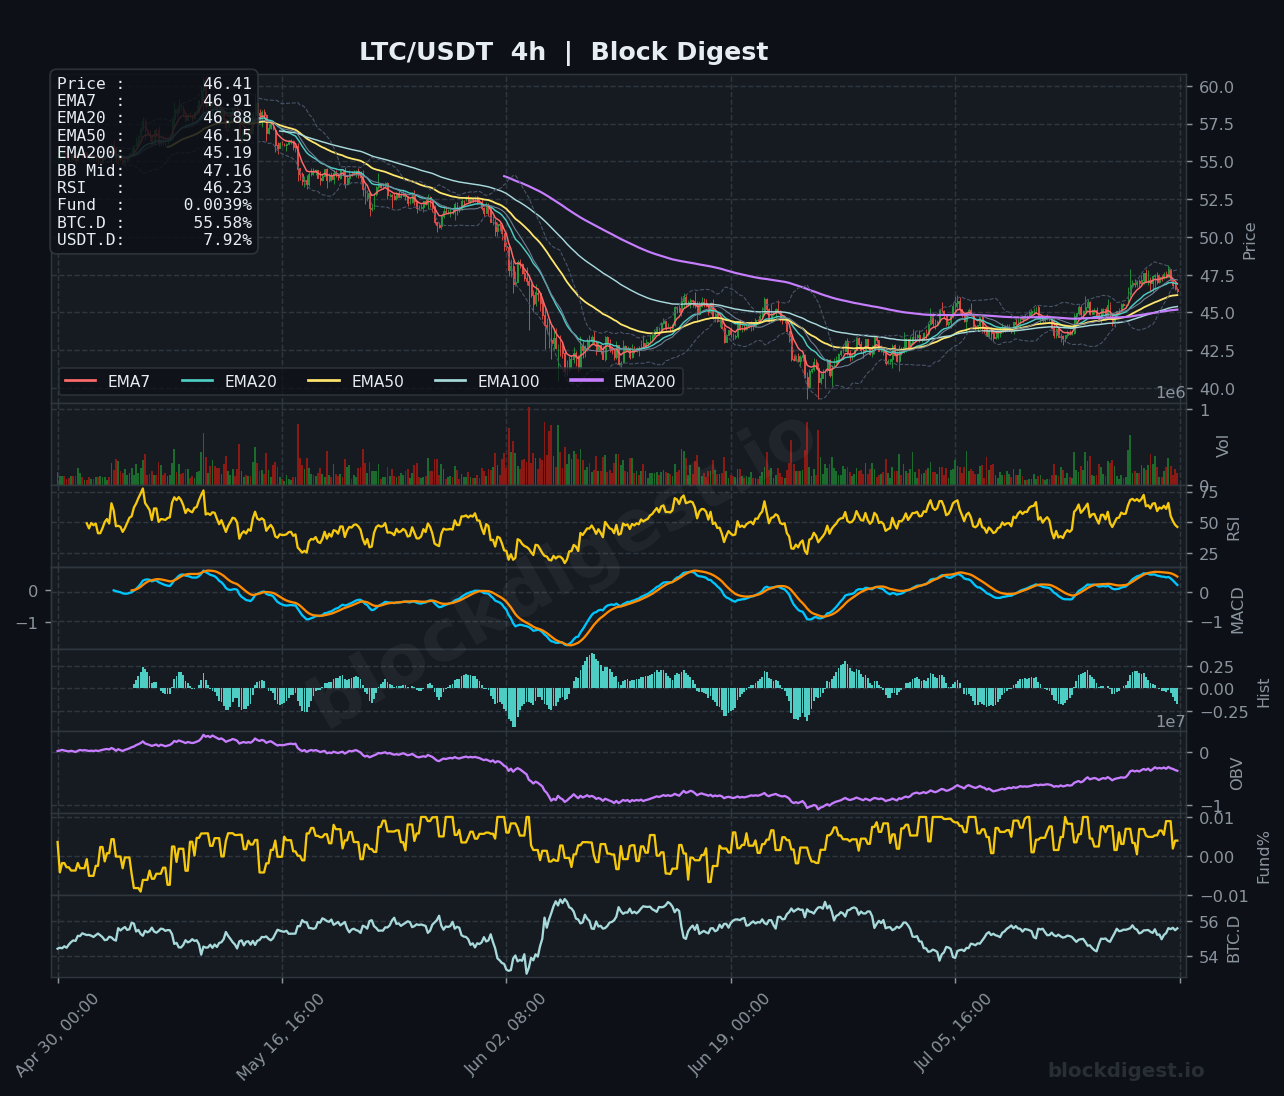Select the Price 46.41 row in stats box

point(154,85)
